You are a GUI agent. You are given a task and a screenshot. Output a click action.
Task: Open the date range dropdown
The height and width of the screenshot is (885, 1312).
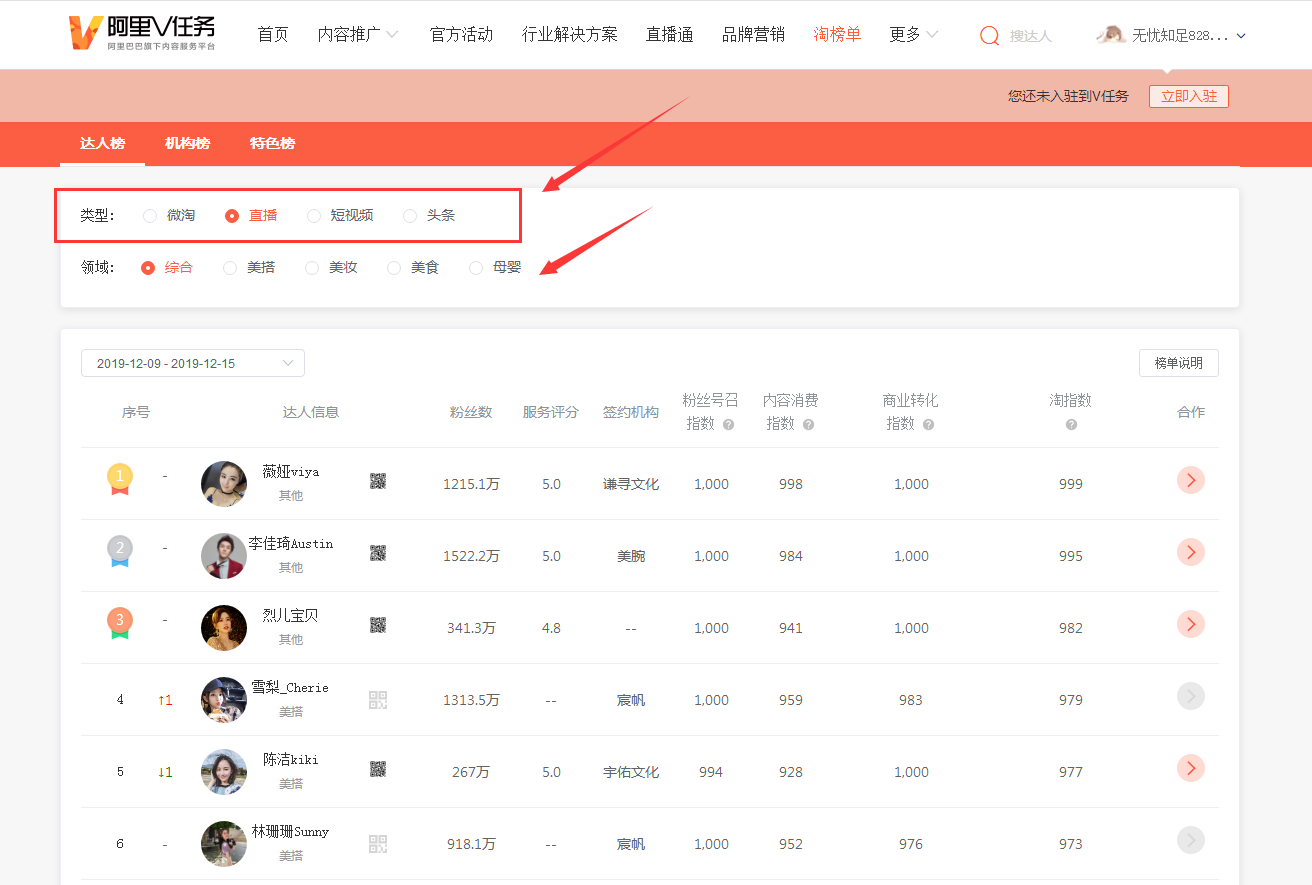click(x=193, y=363)
